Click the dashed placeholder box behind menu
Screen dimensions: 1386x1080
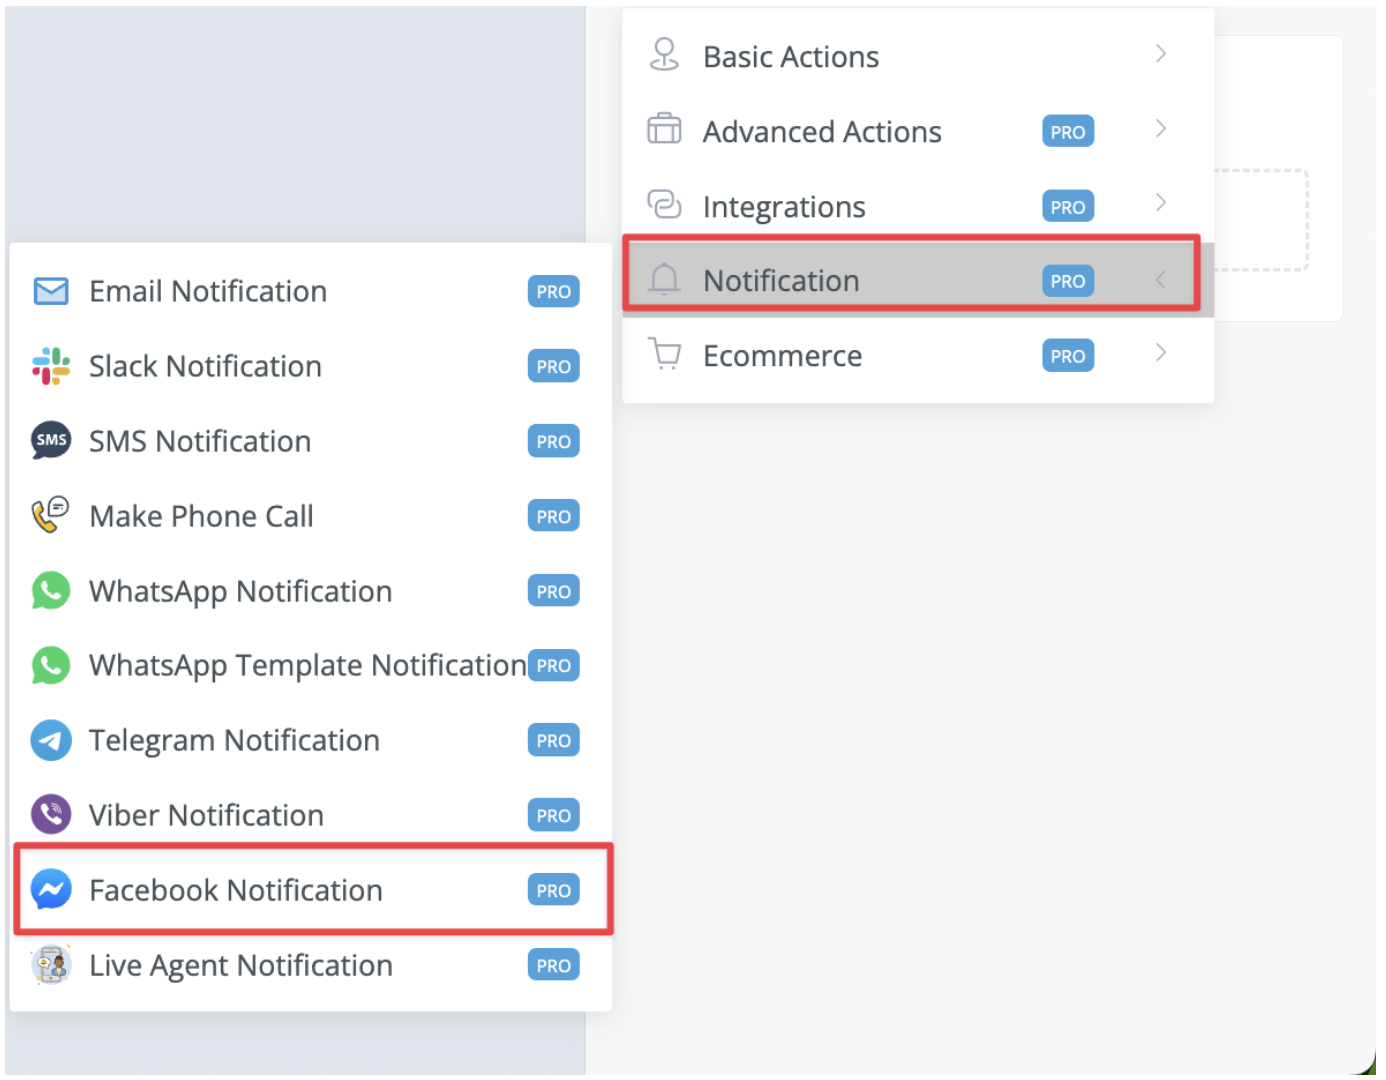coord(1261,220)
